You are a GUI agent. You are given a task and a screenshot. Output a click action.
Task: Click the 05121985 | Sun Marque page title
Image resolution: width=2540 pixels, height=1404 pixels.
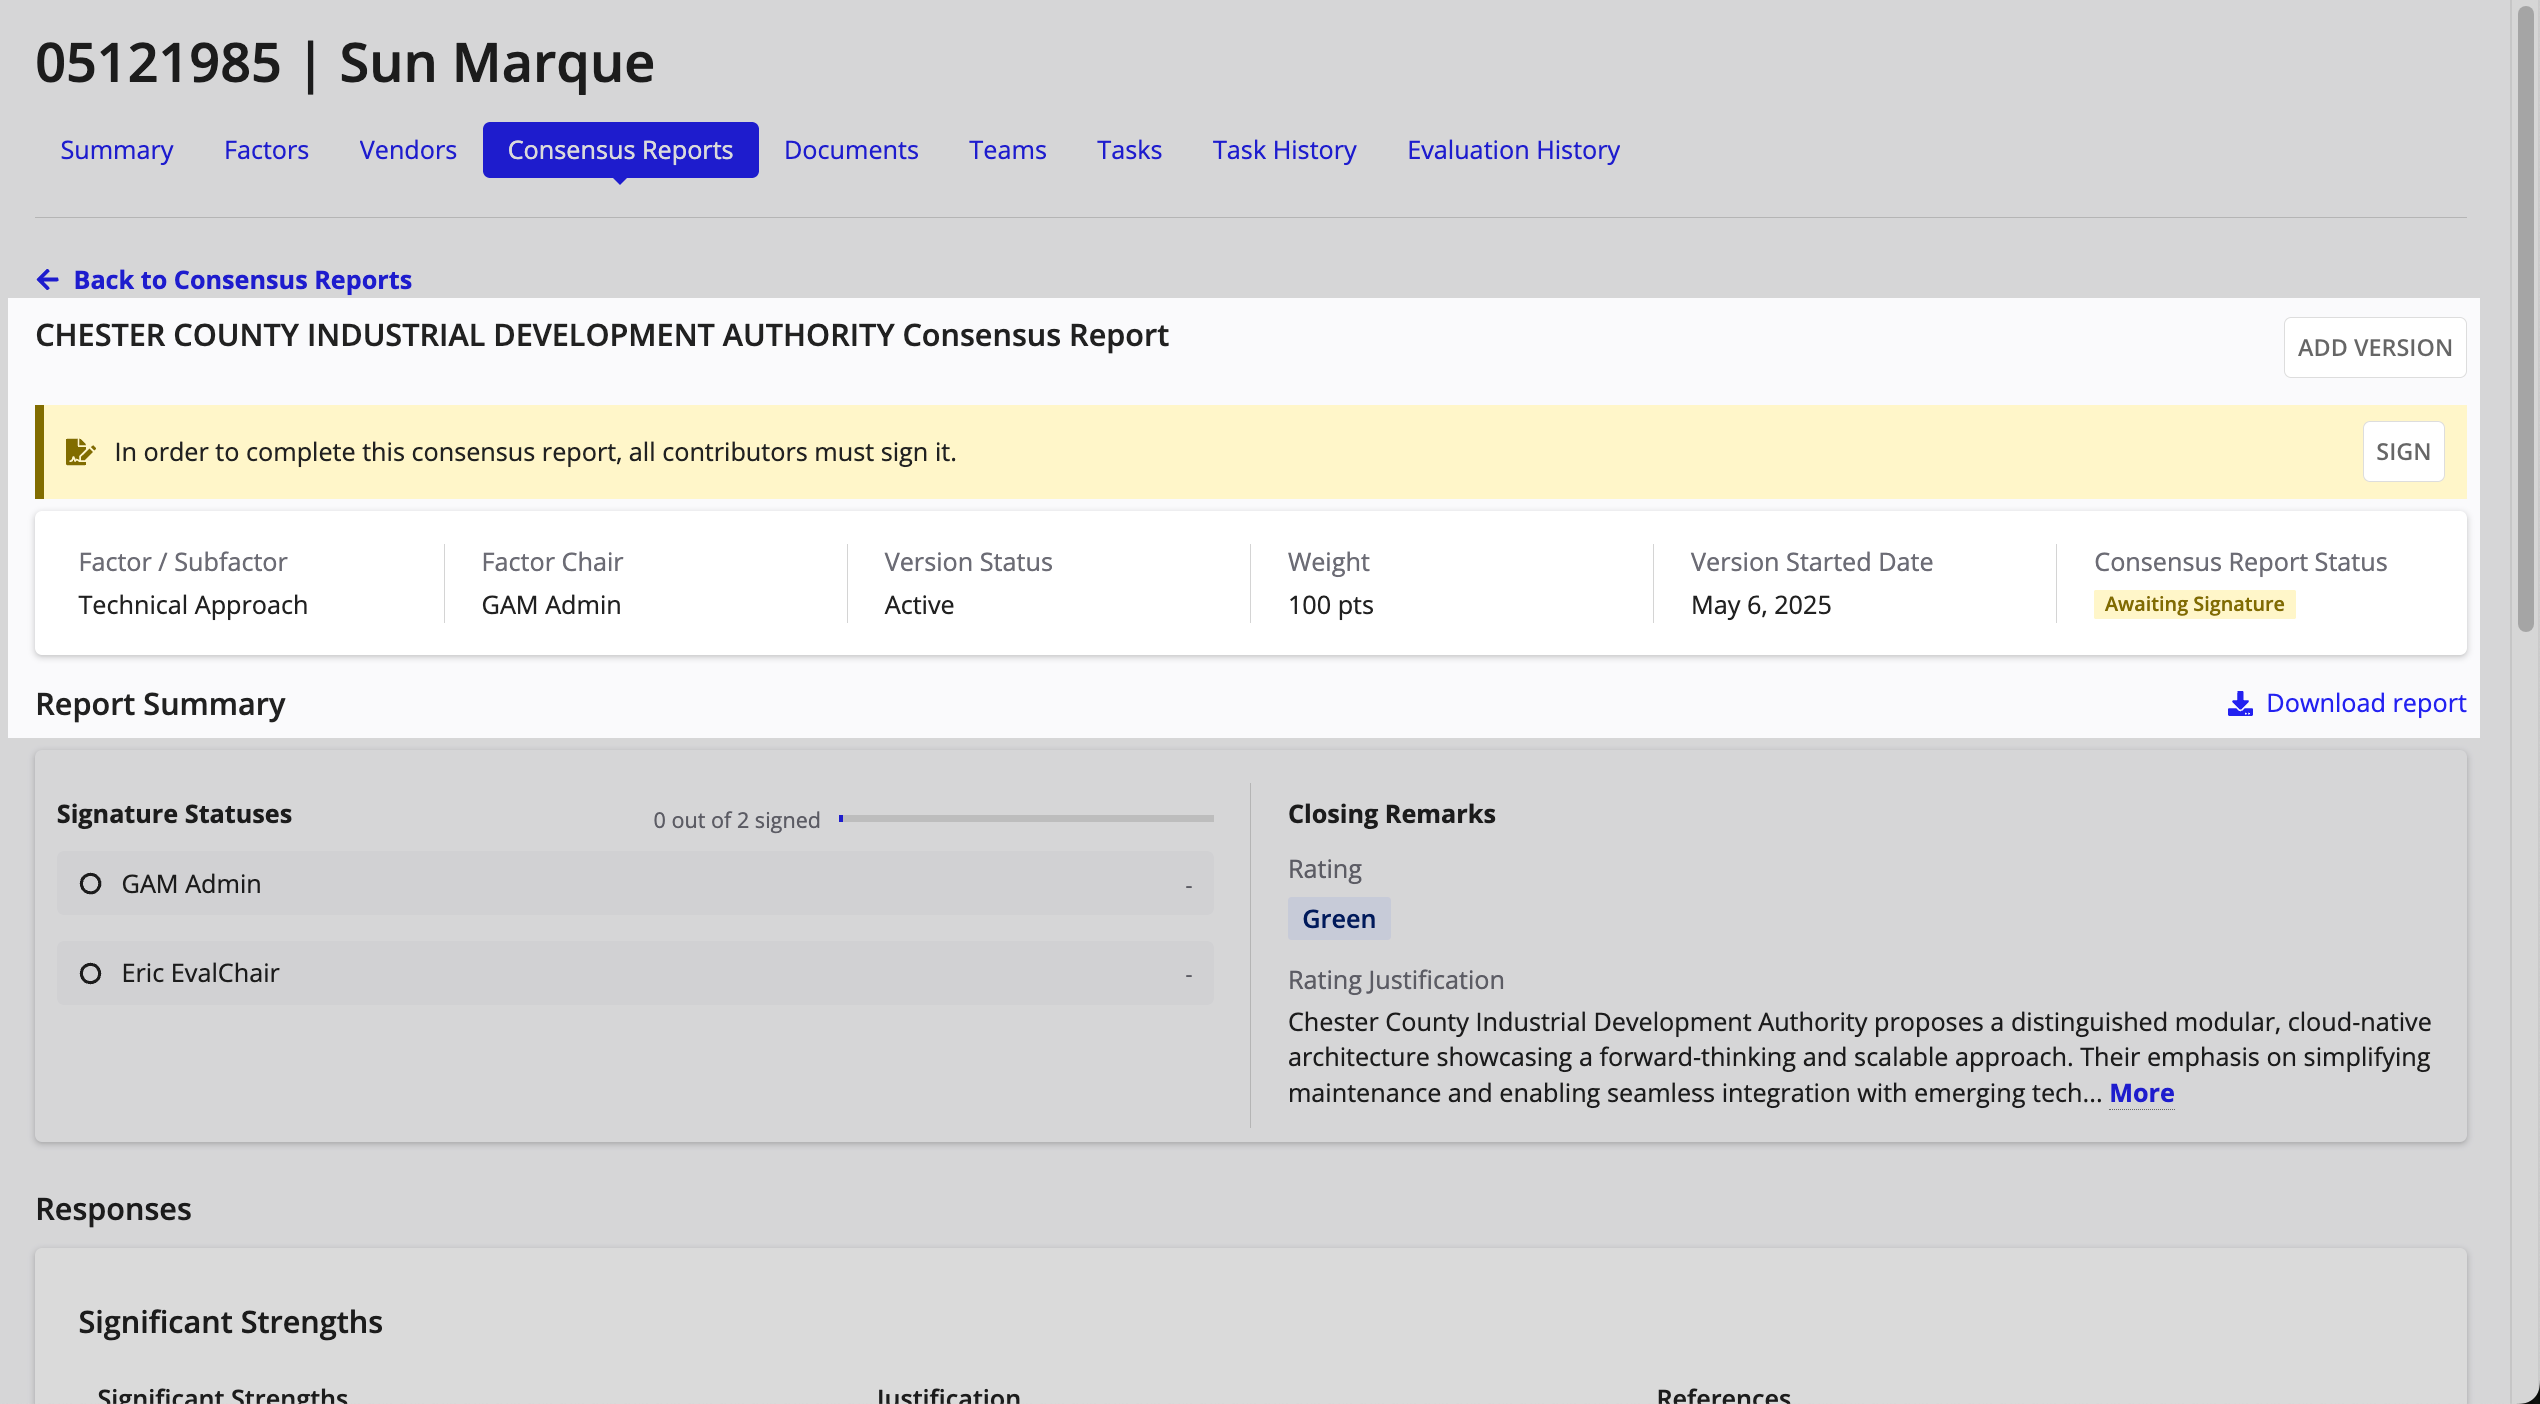coord(345,63)
